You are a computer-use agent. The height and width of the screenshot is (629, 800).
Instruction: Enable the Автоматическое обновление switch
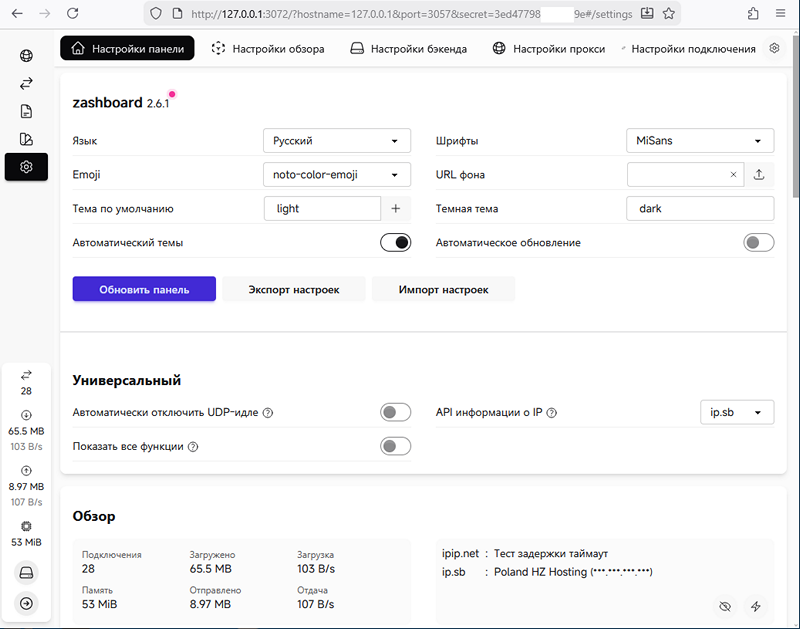click(x=759, y=243)
